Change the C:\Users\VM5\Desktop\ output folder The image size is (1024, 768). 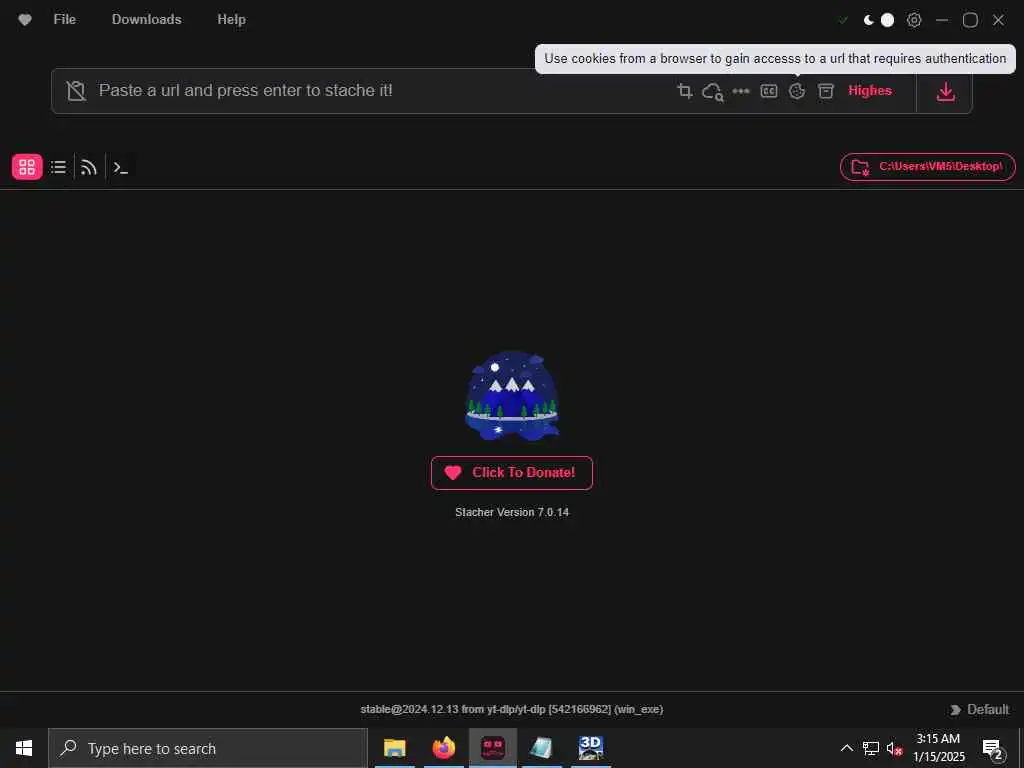coord(927,167)
